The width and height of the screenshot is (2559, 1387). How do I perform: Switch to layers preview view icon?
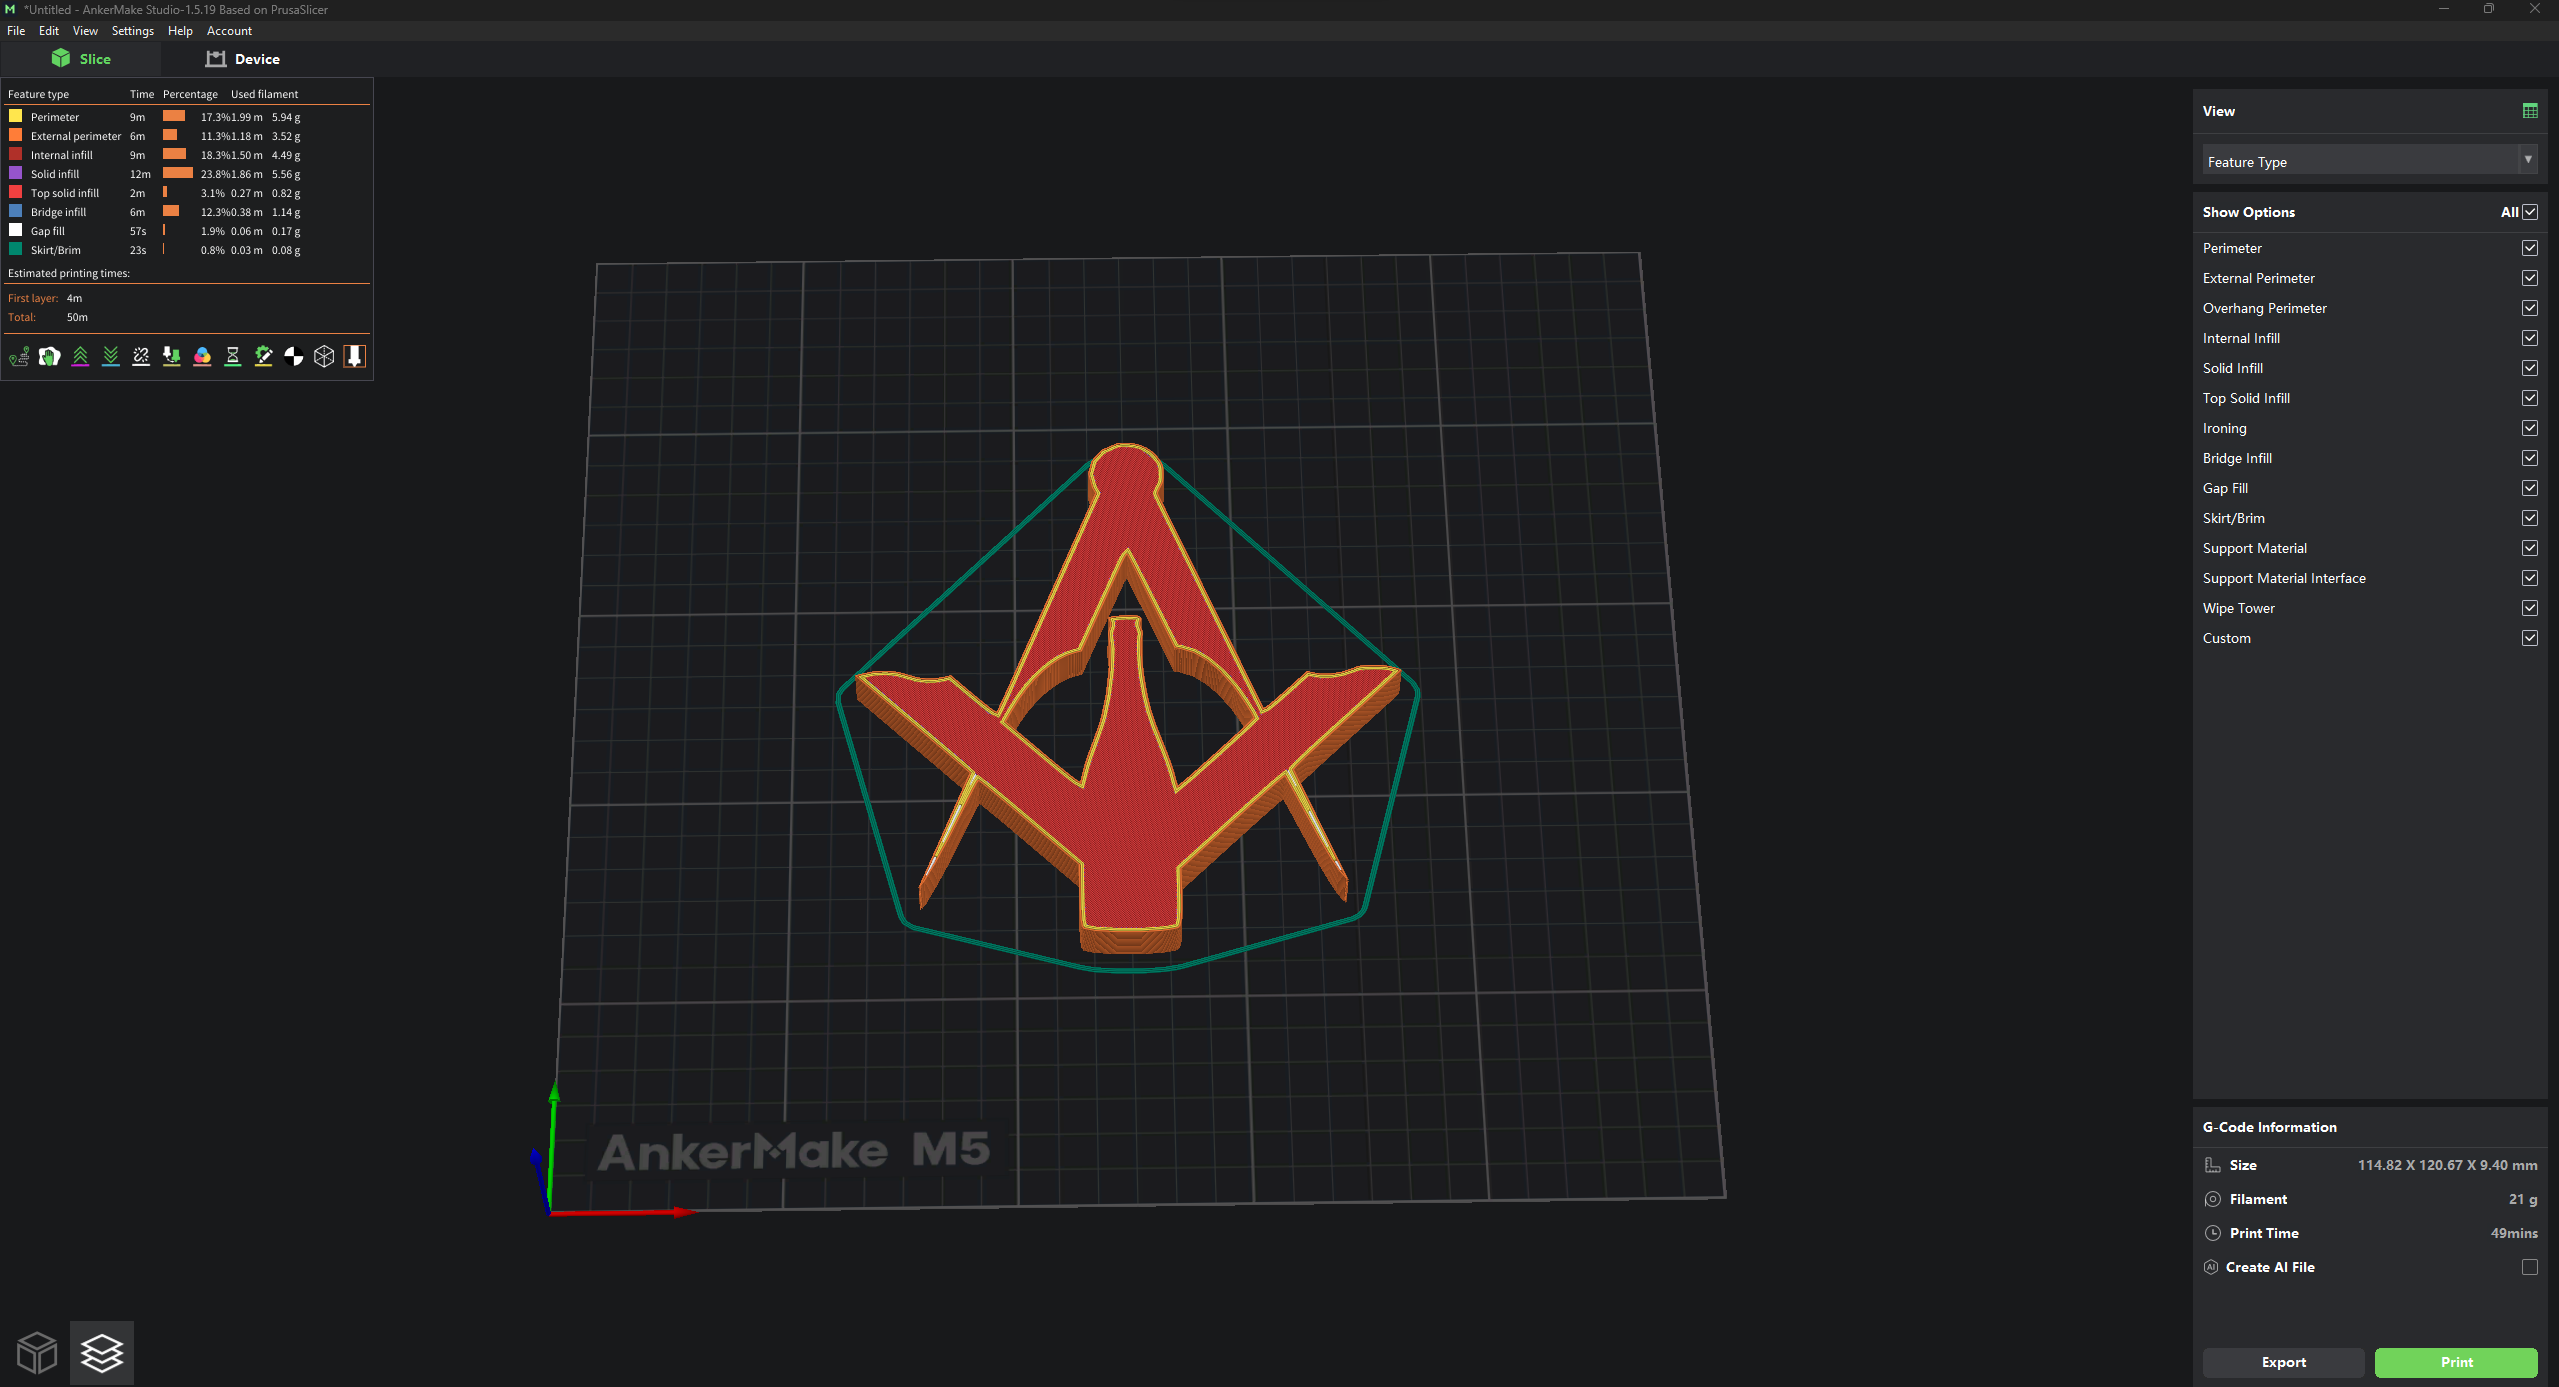click(102, 1353)
